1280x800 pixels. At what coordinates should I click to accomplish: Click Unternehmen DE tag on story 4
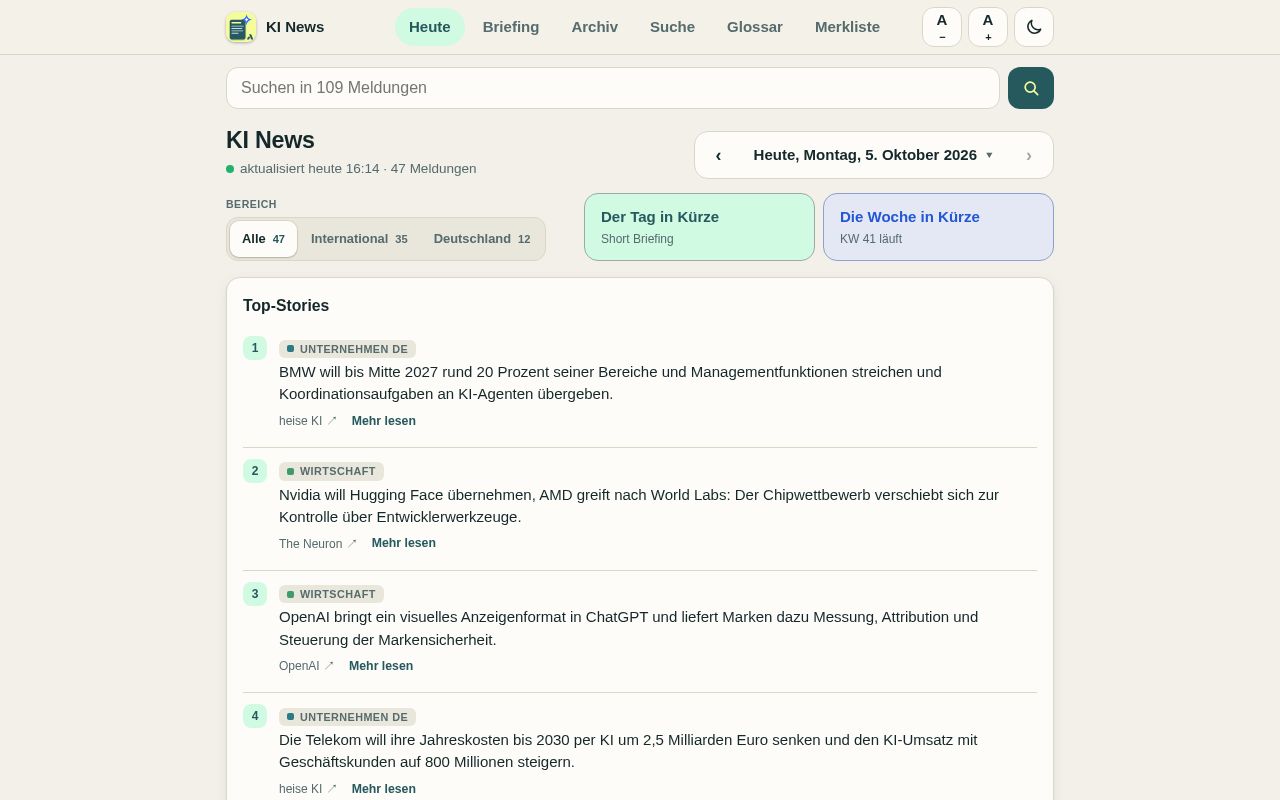tap(347, 717)
